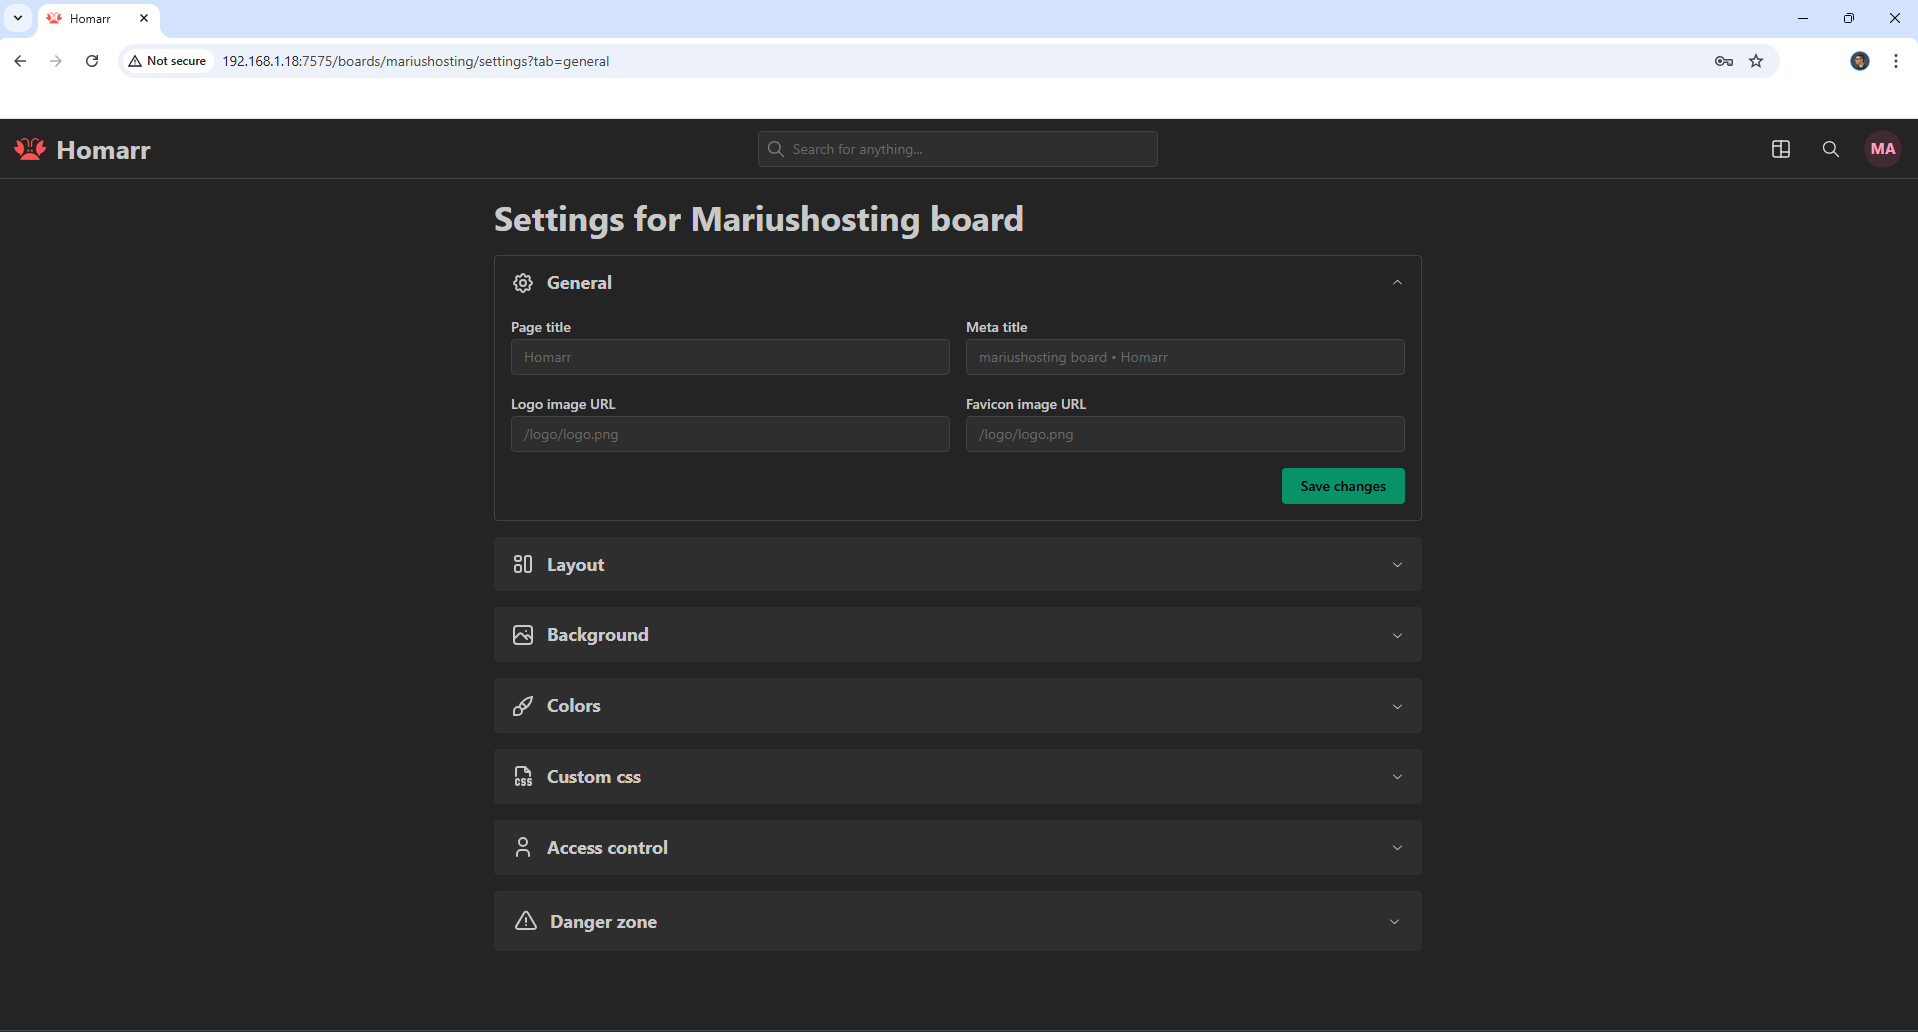The height and width of the screenshot is (1032, 1918).
Task: Click the Background image icon
Action: (523, 635)
